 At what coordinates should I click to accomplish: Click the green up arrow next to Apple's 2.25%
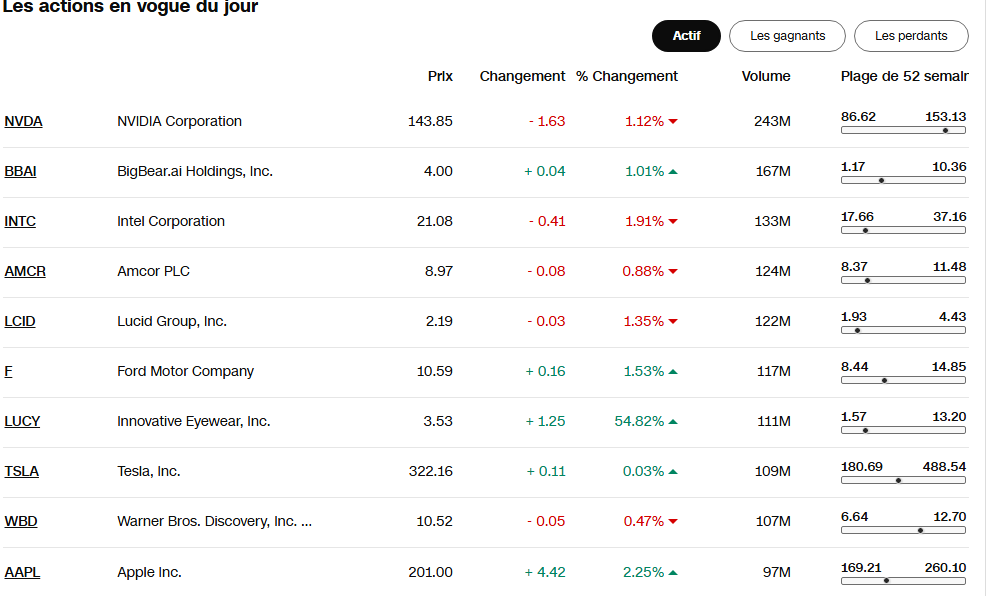tap(673, 573)
